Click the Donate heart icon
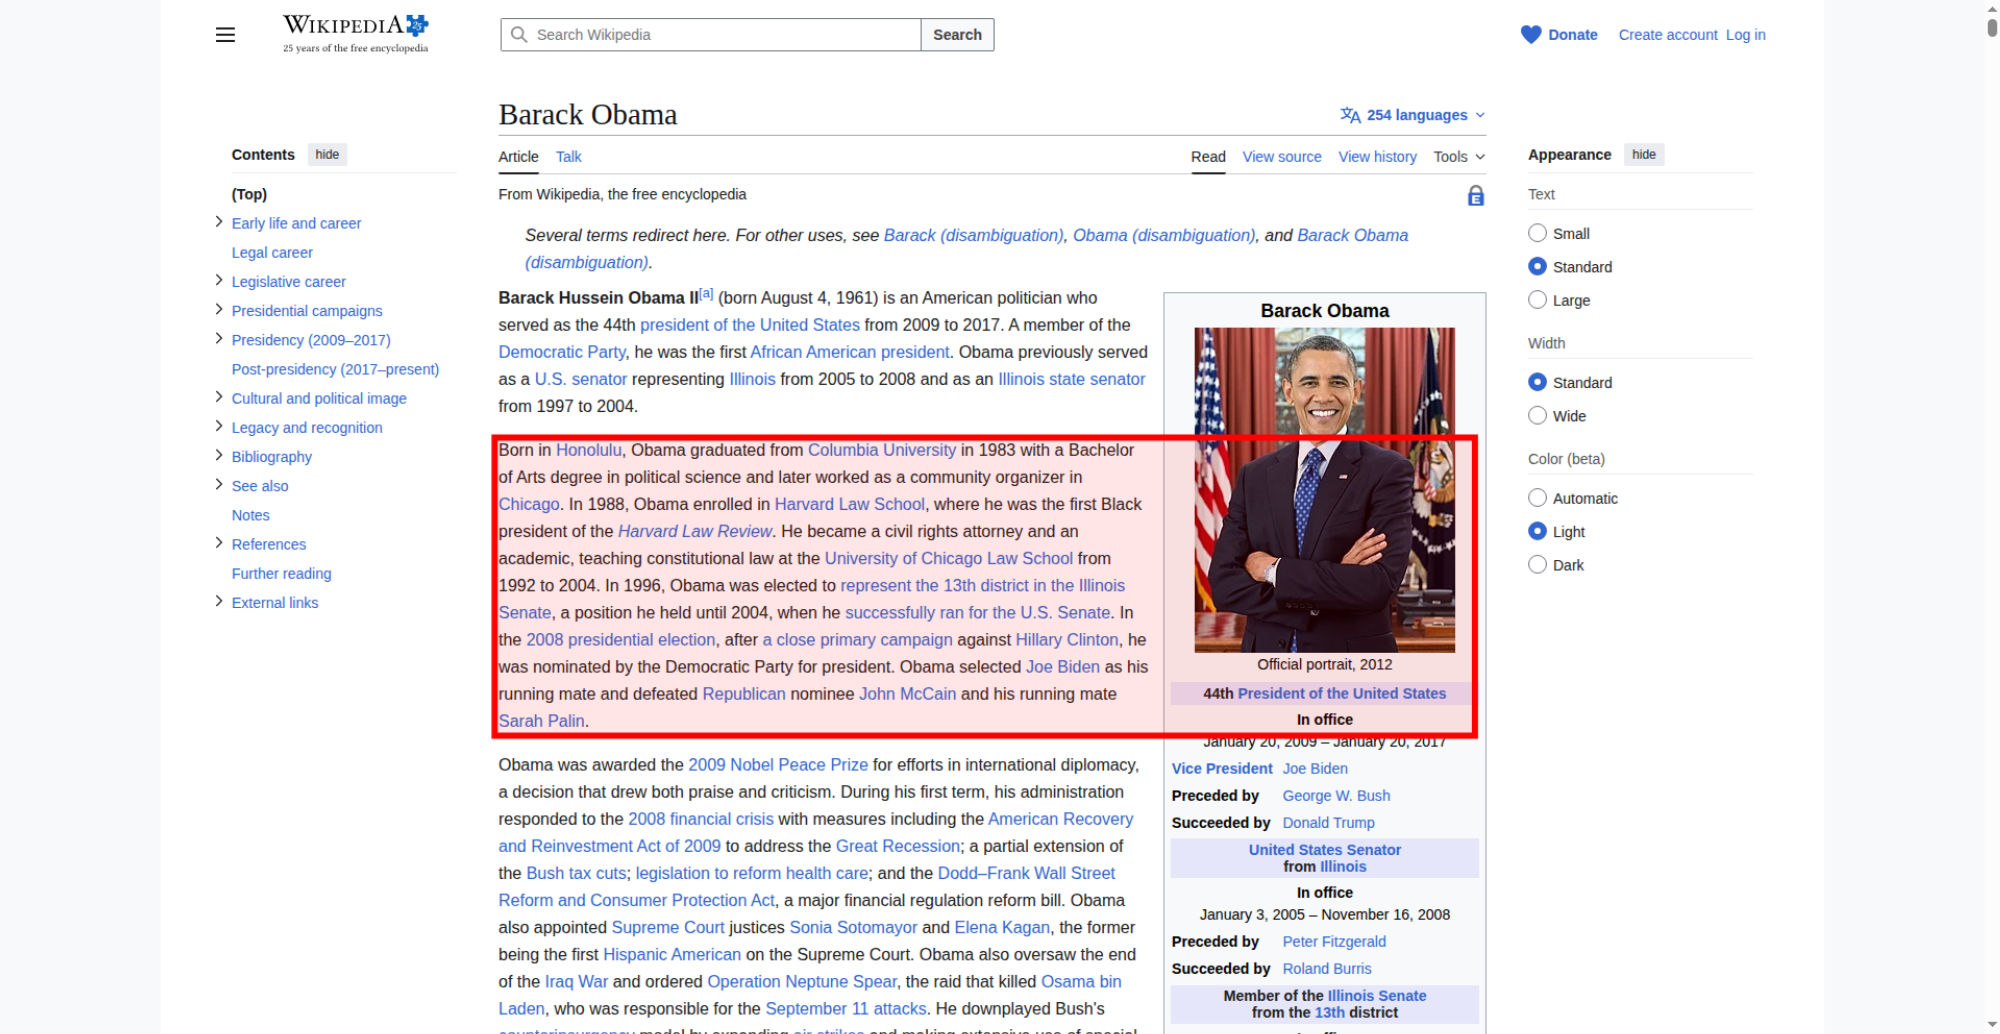The height and width of the screenshot is (1034, 2000). pyautogui.click(x=1531, y=35)
